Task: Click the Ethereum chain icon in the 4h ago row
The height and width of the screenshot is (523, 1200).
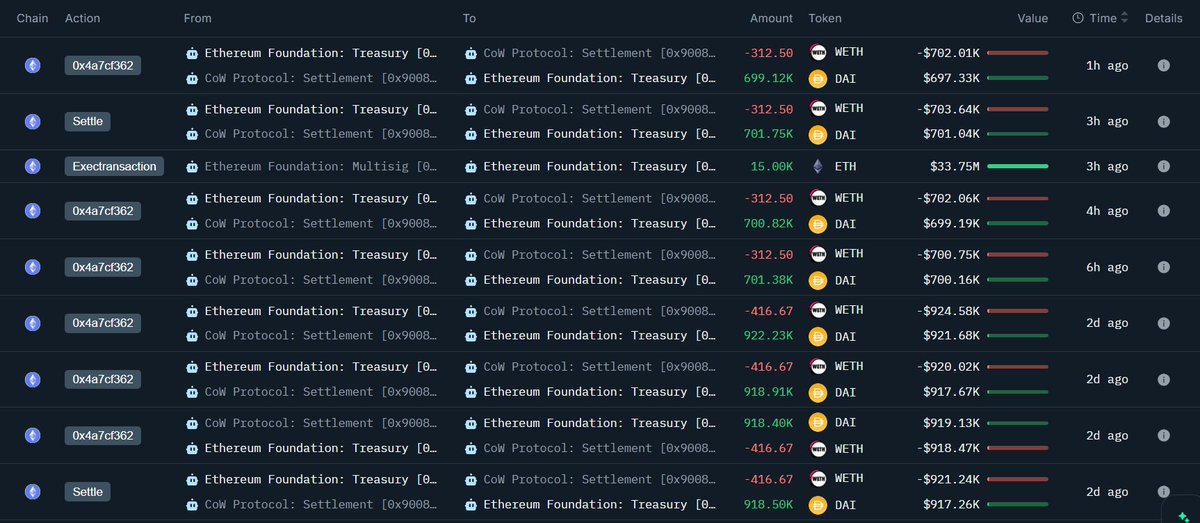Action: 33,211
